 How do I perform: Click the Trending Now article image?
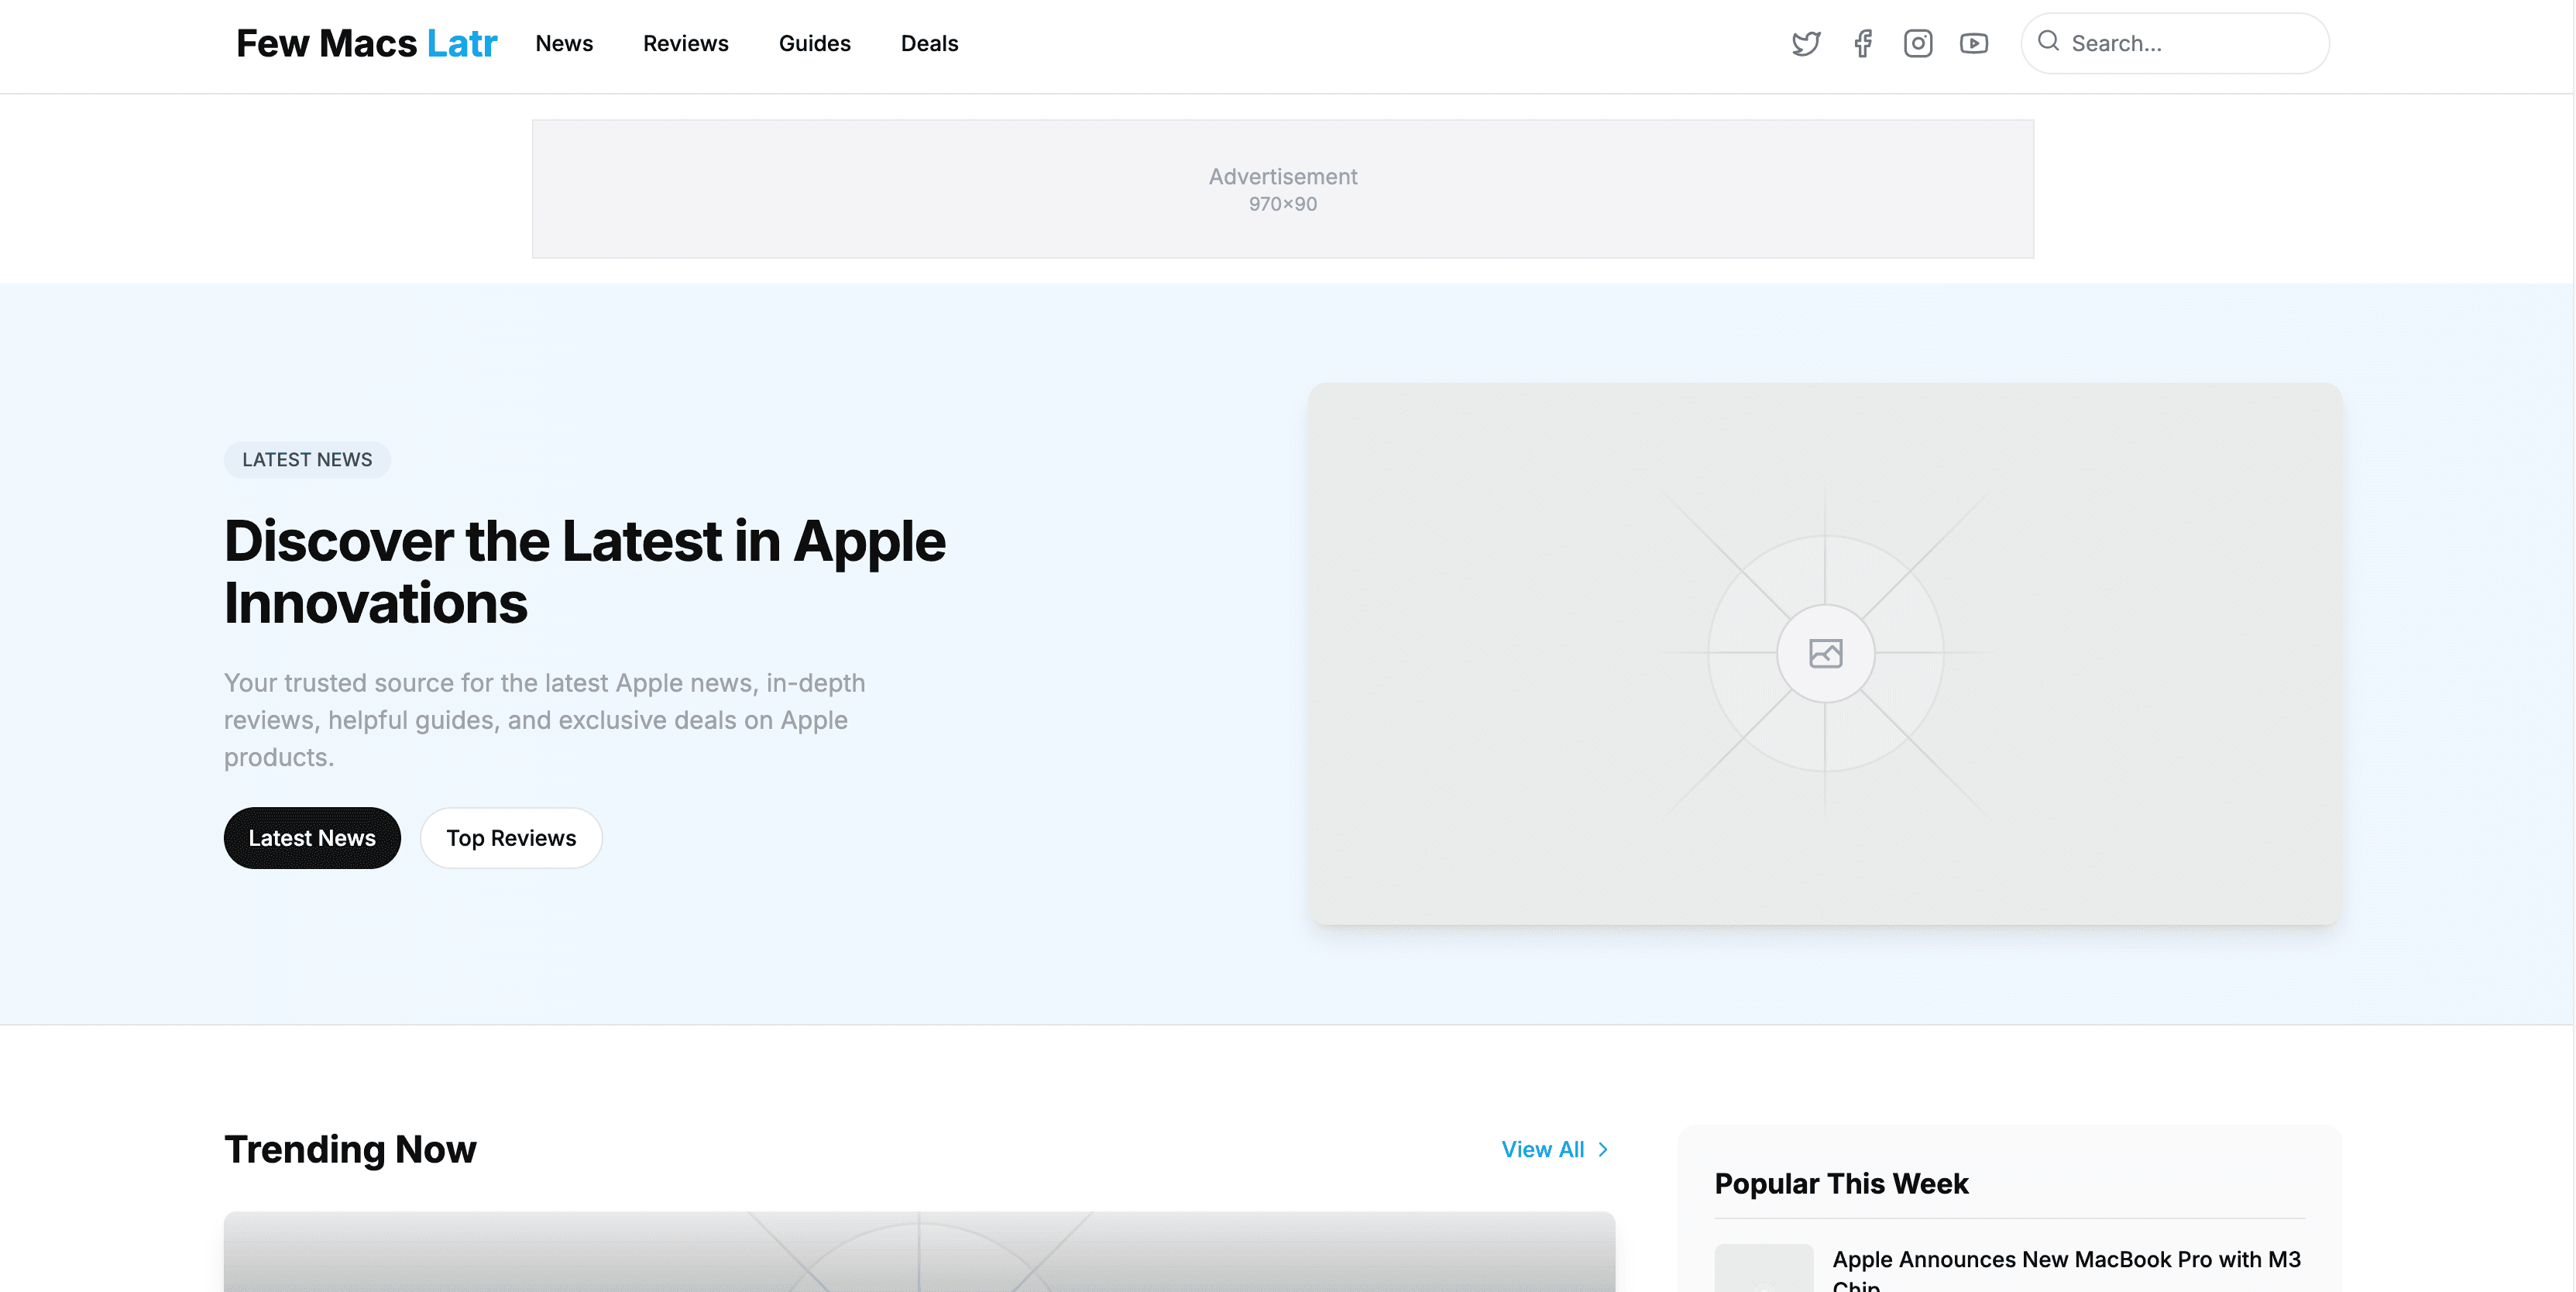(x=919, y=1252)
